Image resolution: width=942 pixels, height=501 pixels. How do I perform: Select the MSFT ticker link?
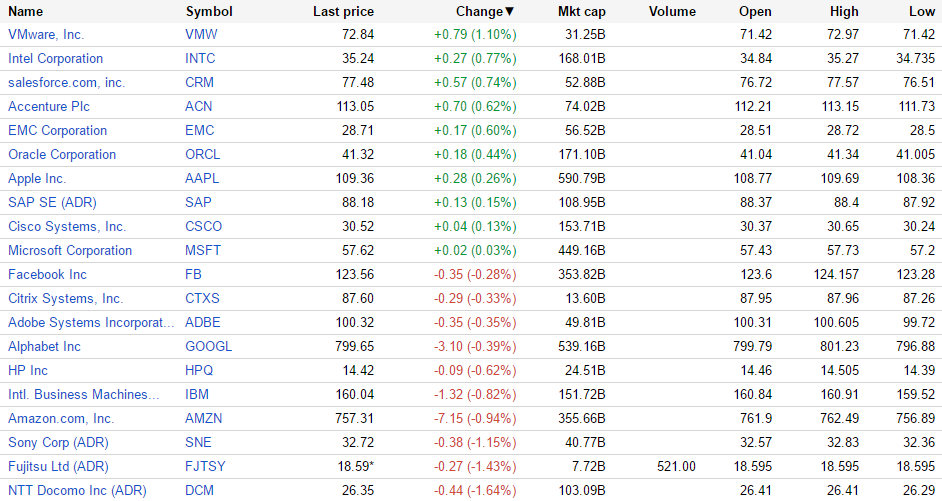[202, 250]
